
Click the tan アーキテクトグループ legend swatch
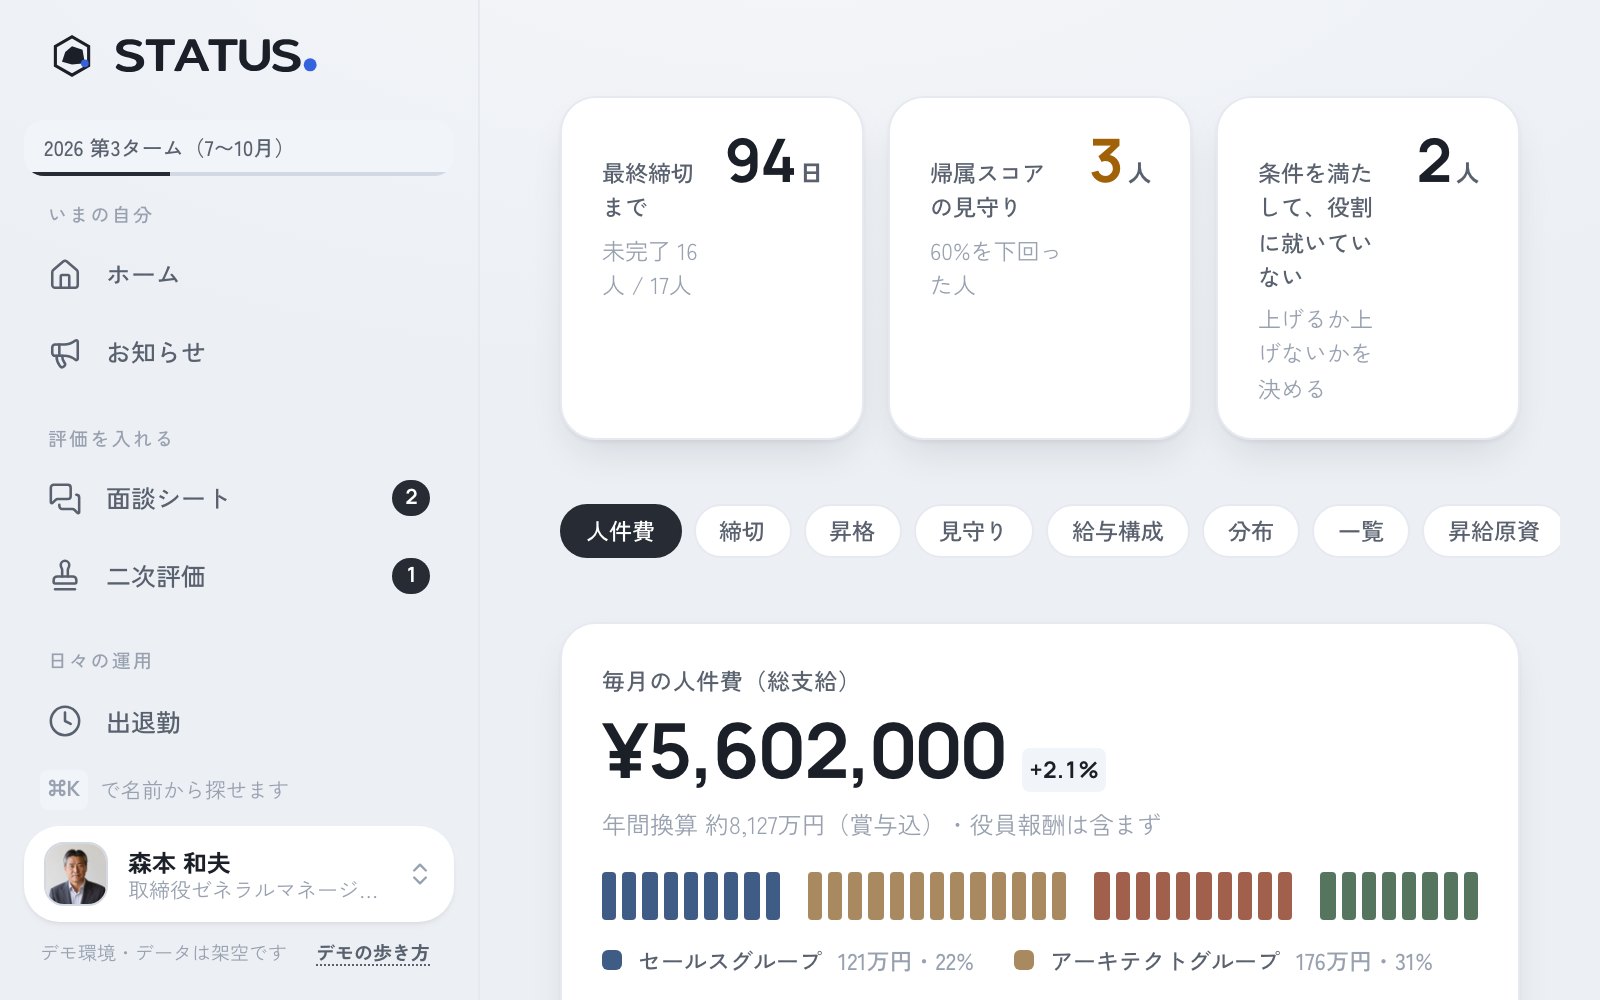click(1024, 960)
